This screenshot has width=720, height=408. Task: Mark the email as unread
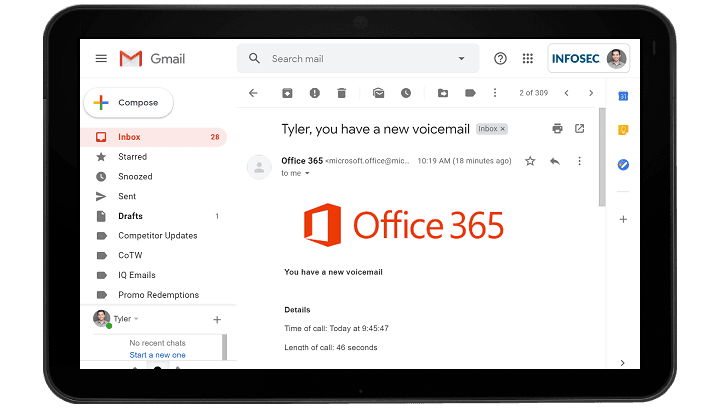click(x=378, y=93)
